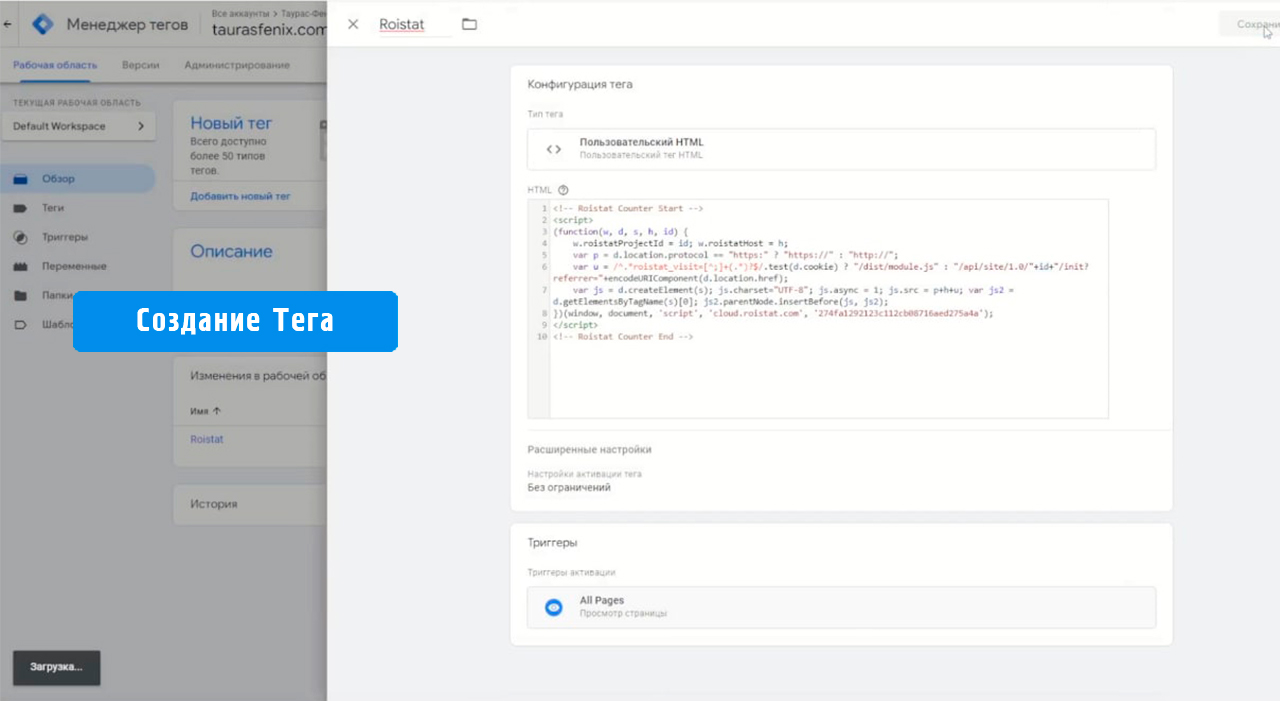Click the Сохранить save button
The image size is (1280, 701).
(1248, 24)
